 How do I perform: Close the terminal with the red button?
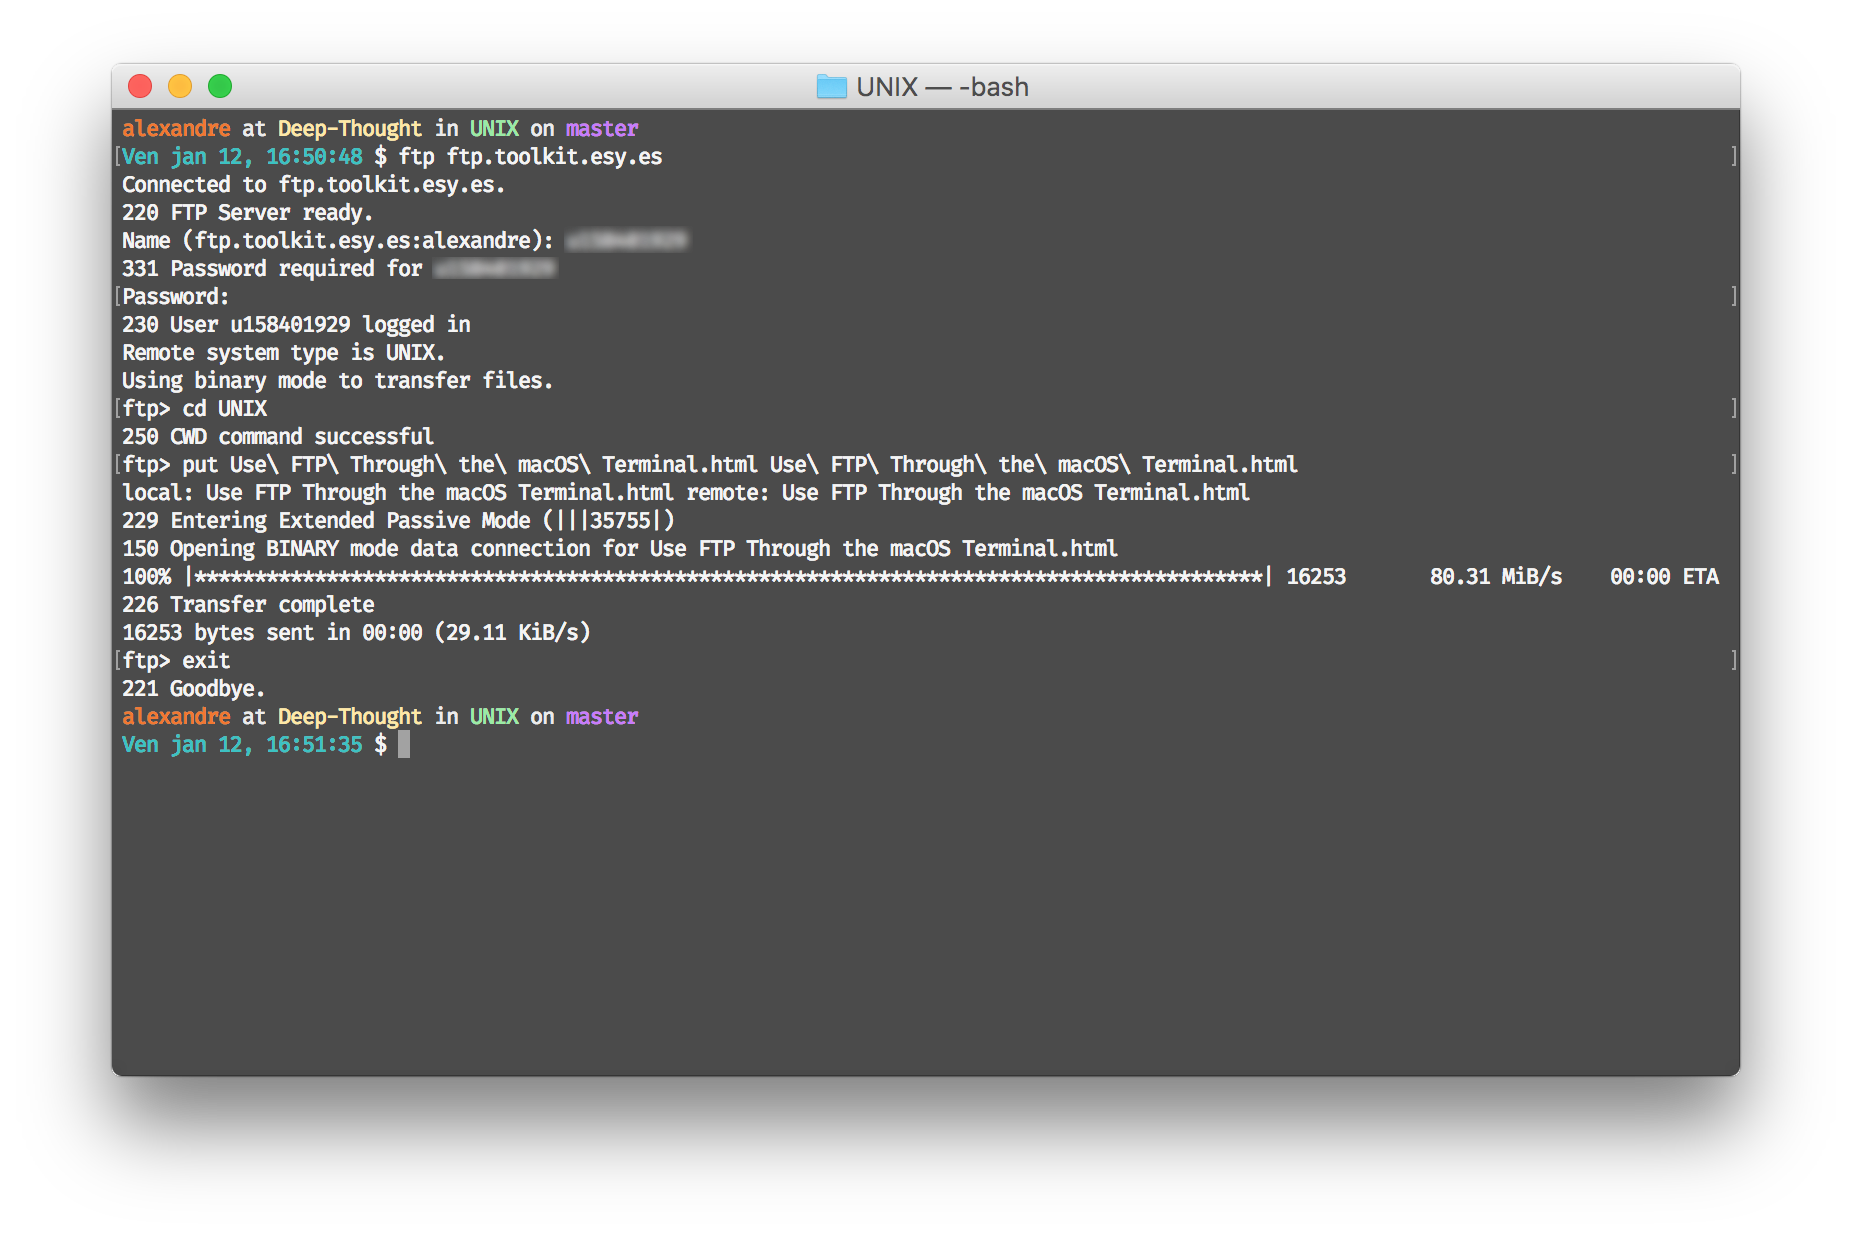(140, 87)
